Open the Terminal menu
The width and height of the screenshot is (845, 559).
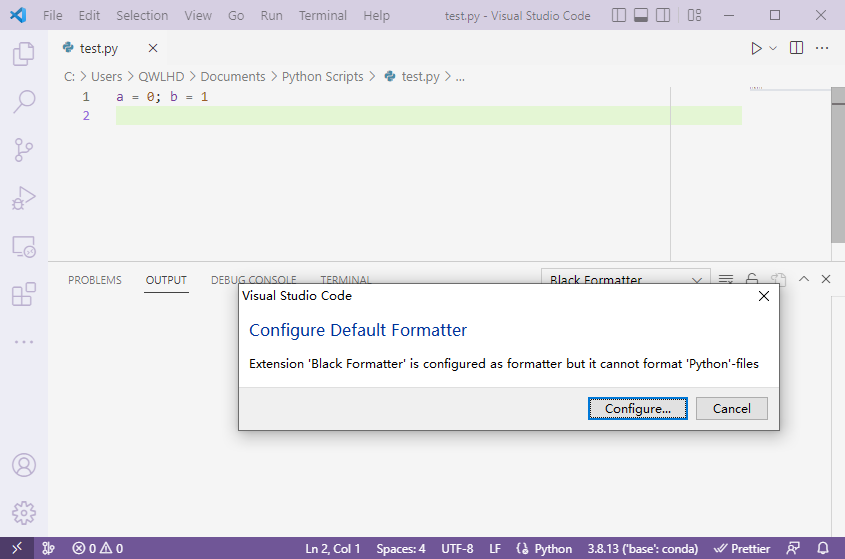coord(322,16)
